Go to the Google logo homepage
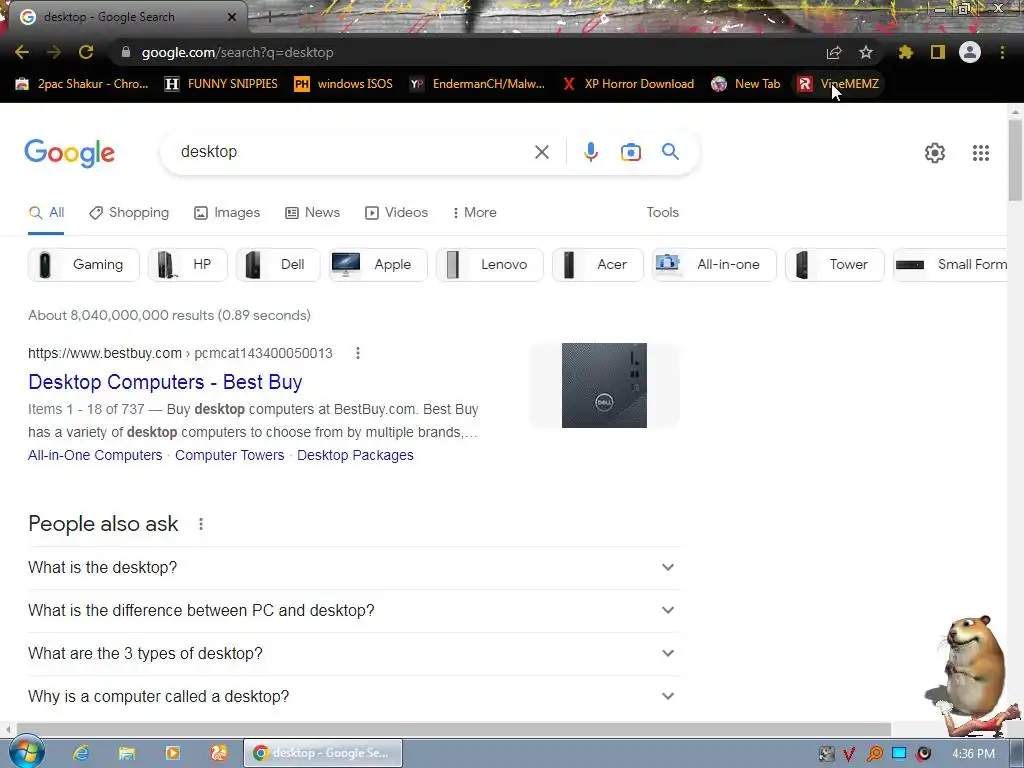 pyautogui.click(x=69, y=153)
